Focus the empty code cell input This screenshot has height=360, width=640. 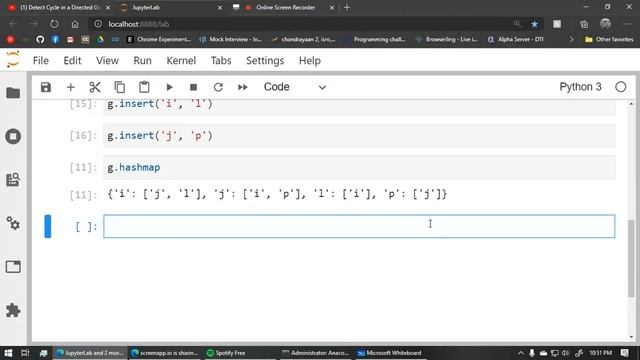coord(359,226)
